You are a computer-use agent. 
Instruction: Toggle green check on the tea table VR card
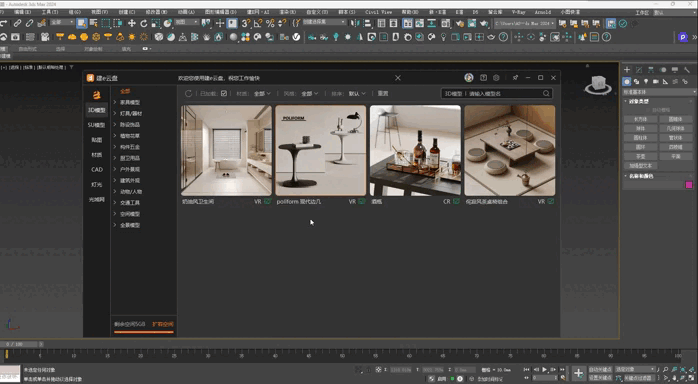551,202
